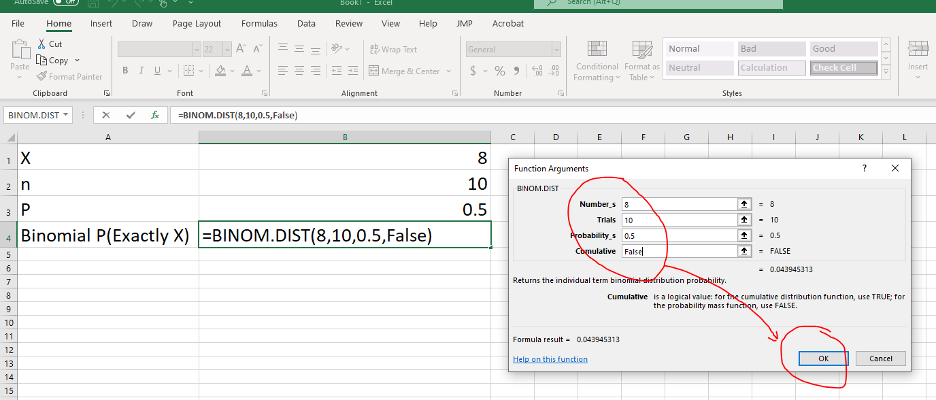Select the Format Painter brush
Image resolution: width=936 pixels, height=400 pixels.
[41, 76]
